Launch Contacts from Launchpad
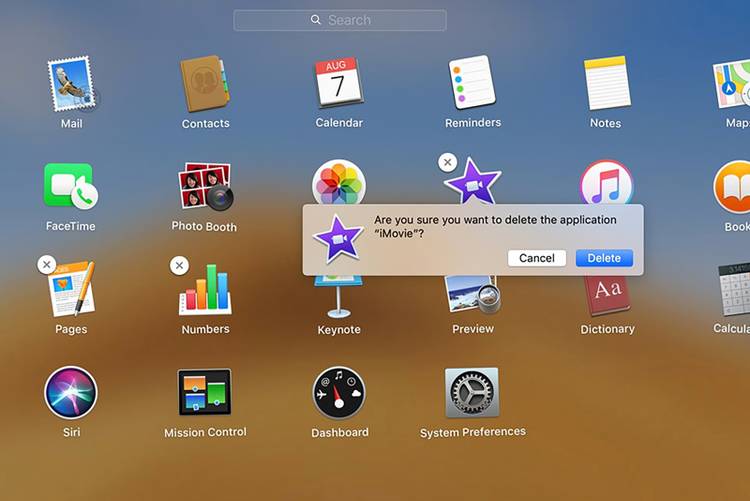750x501 pixels. click(x=205, y=84)
